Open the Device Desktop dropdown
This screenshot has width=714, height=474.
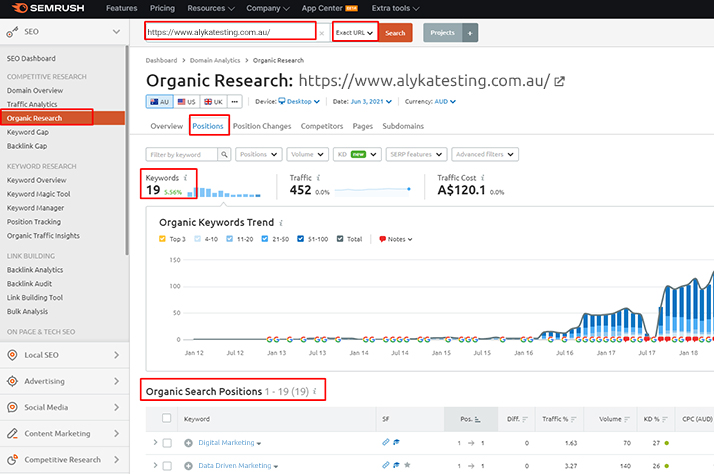click(x=299, y=102)
